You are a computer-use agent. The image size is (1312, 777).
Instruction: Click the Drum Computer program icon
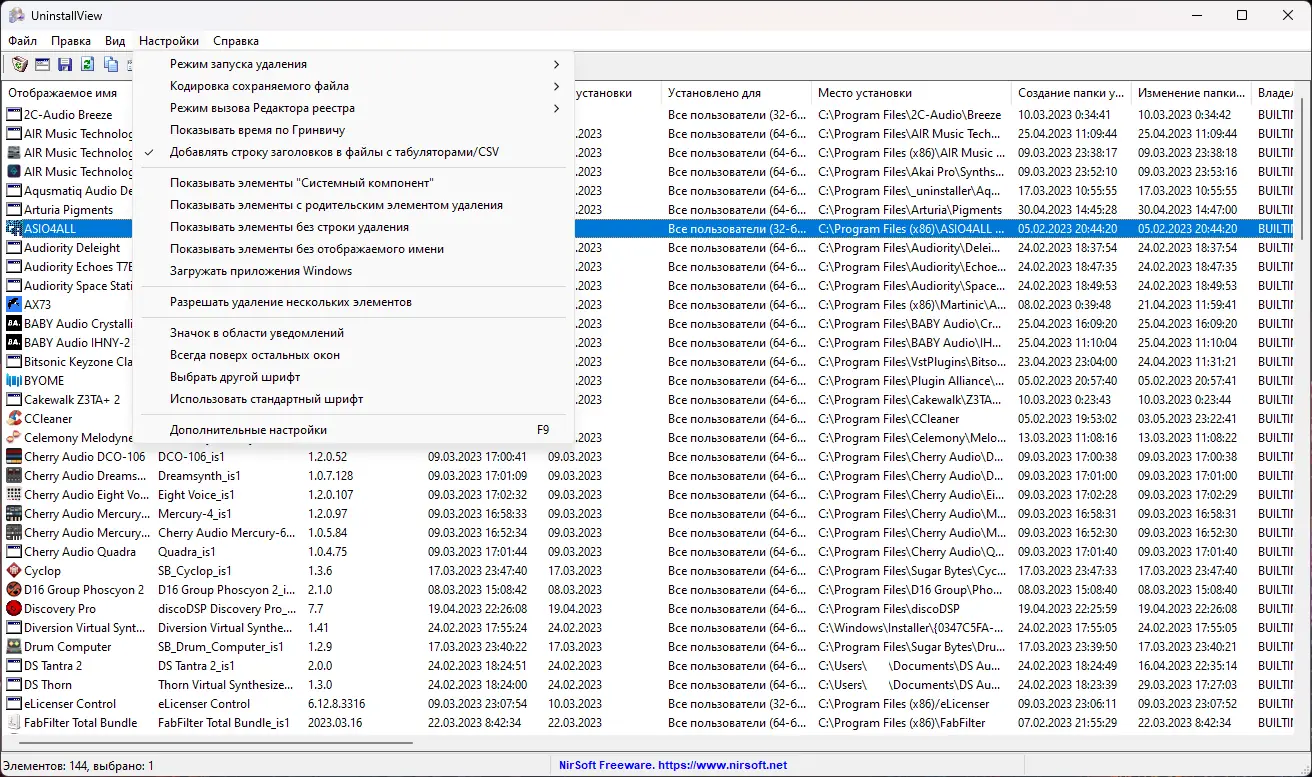(14, 647)
